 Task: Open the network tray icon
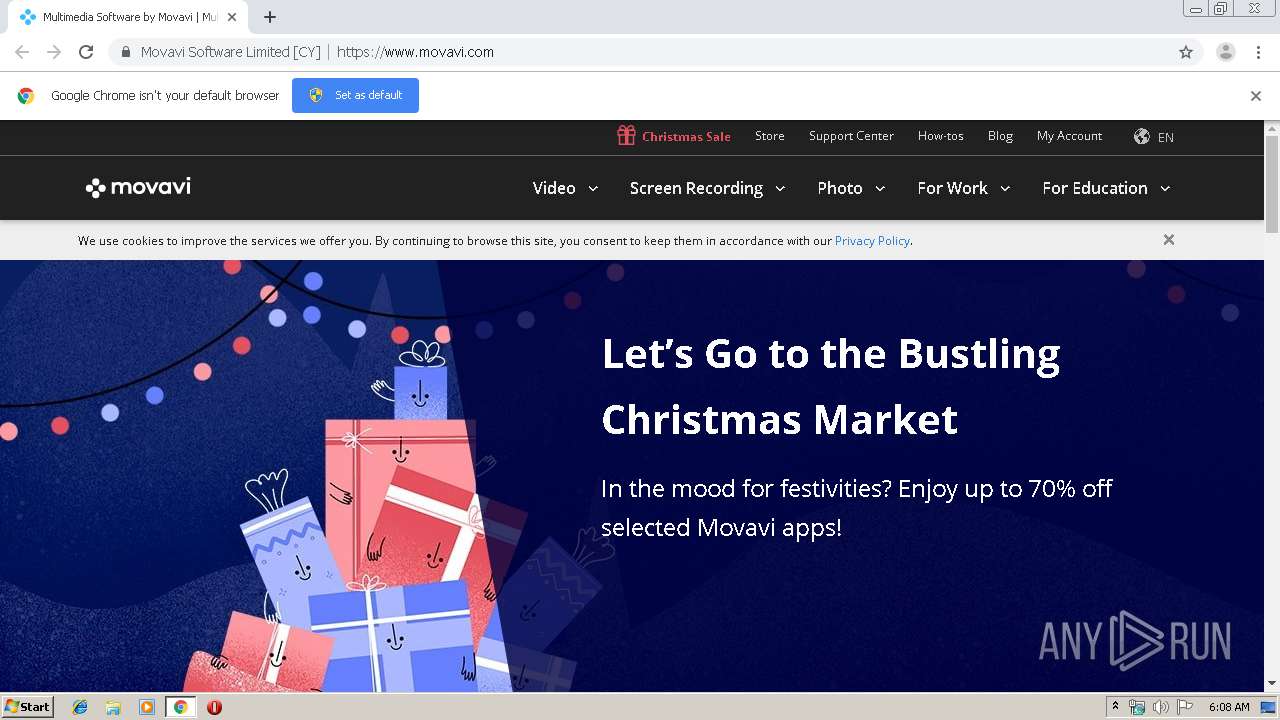[1137, 707]
